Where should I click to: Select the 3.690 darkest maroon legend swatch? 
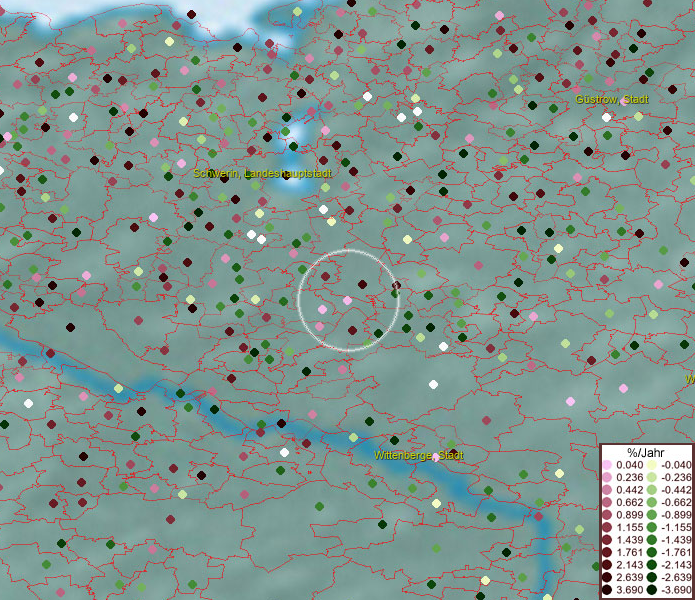tap(607, 591)
